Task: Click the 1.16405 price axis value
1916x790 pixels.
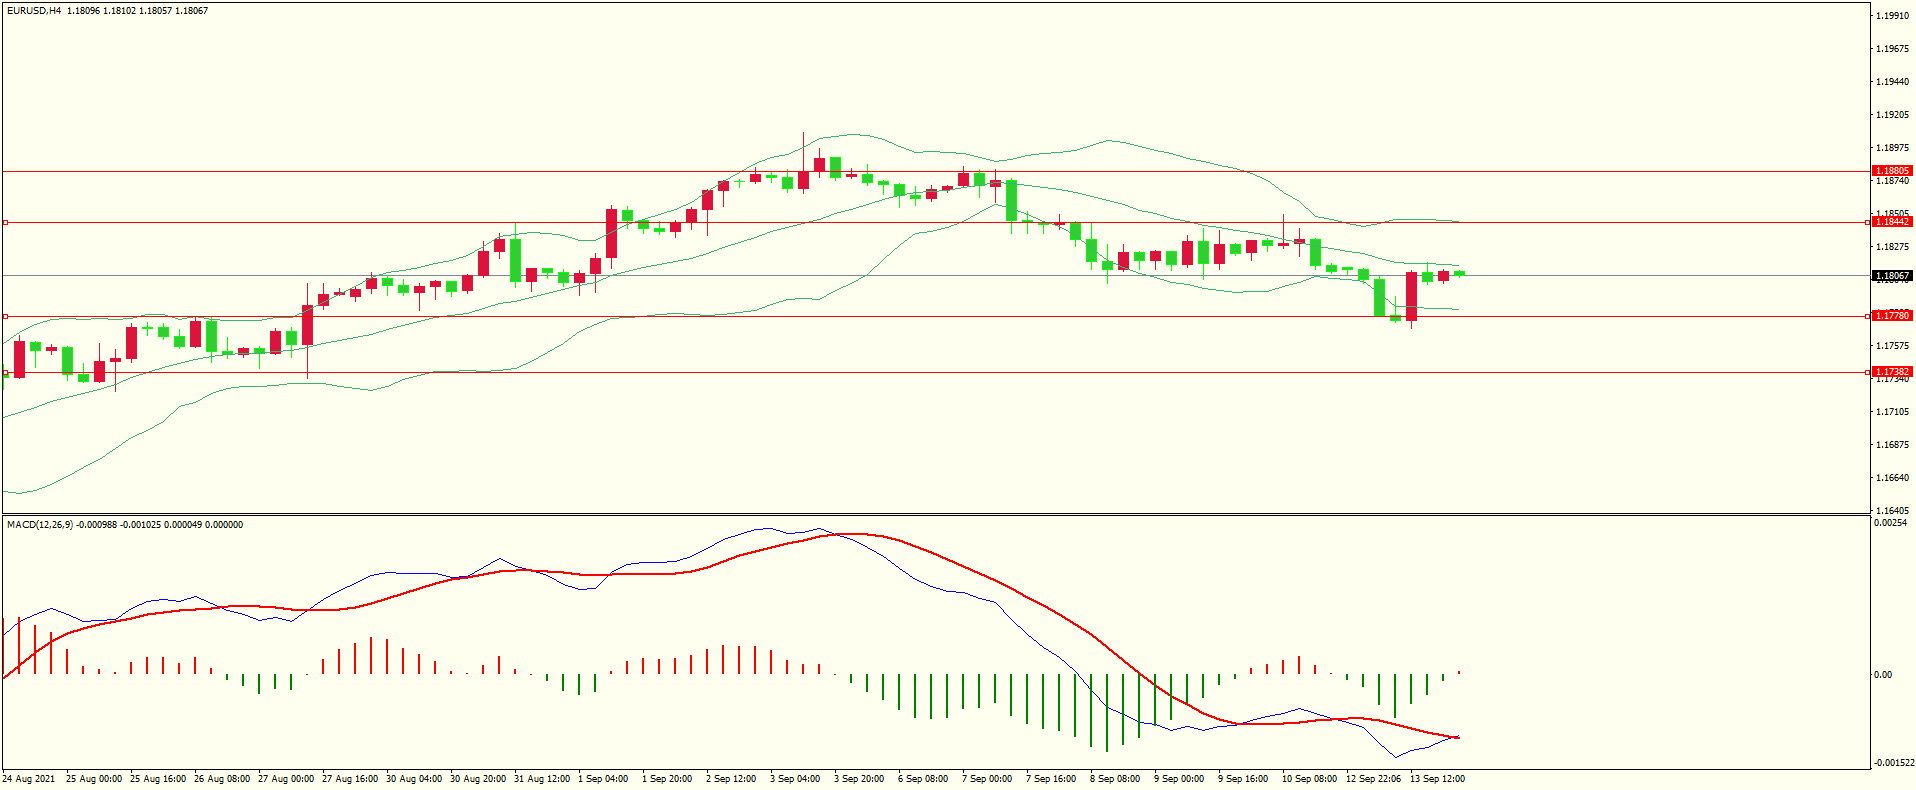Action: tap(1893, 511)
